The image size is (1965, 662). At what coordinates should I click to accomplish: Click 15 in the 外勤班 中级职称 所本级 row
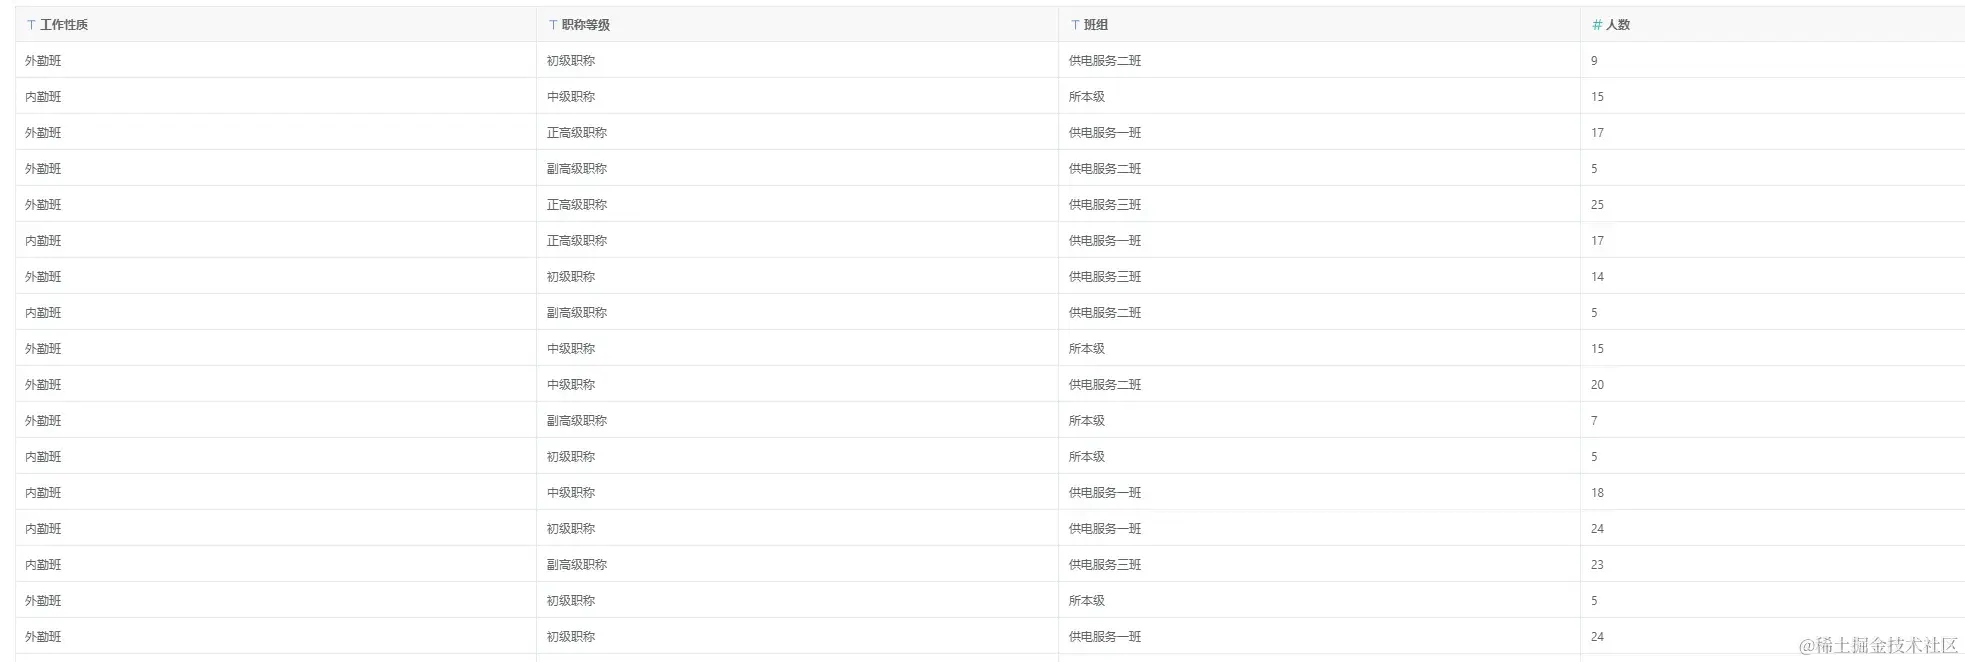(x=1597, y=349)
